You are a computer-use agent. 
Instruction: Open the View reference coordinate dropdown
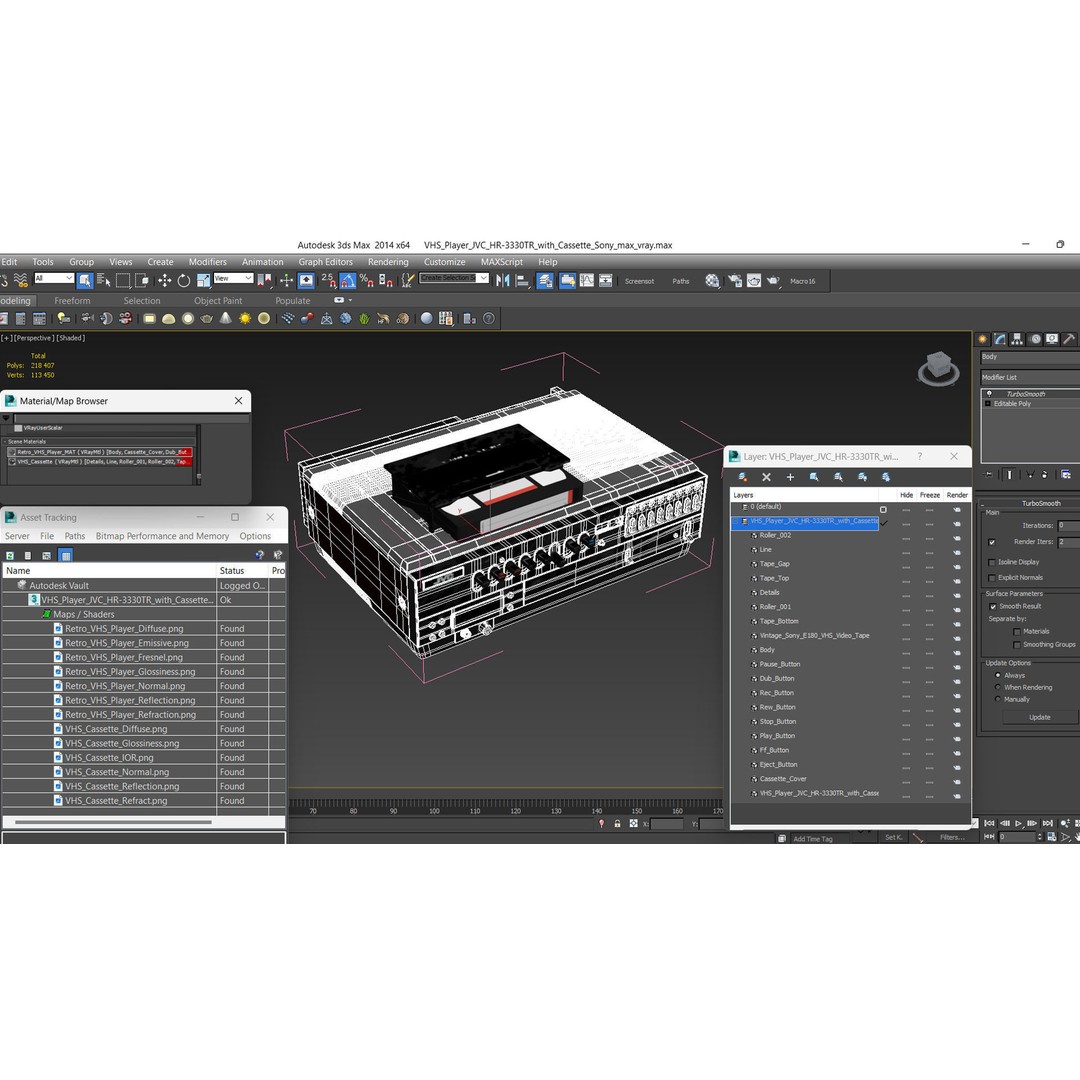click(233, 278)
